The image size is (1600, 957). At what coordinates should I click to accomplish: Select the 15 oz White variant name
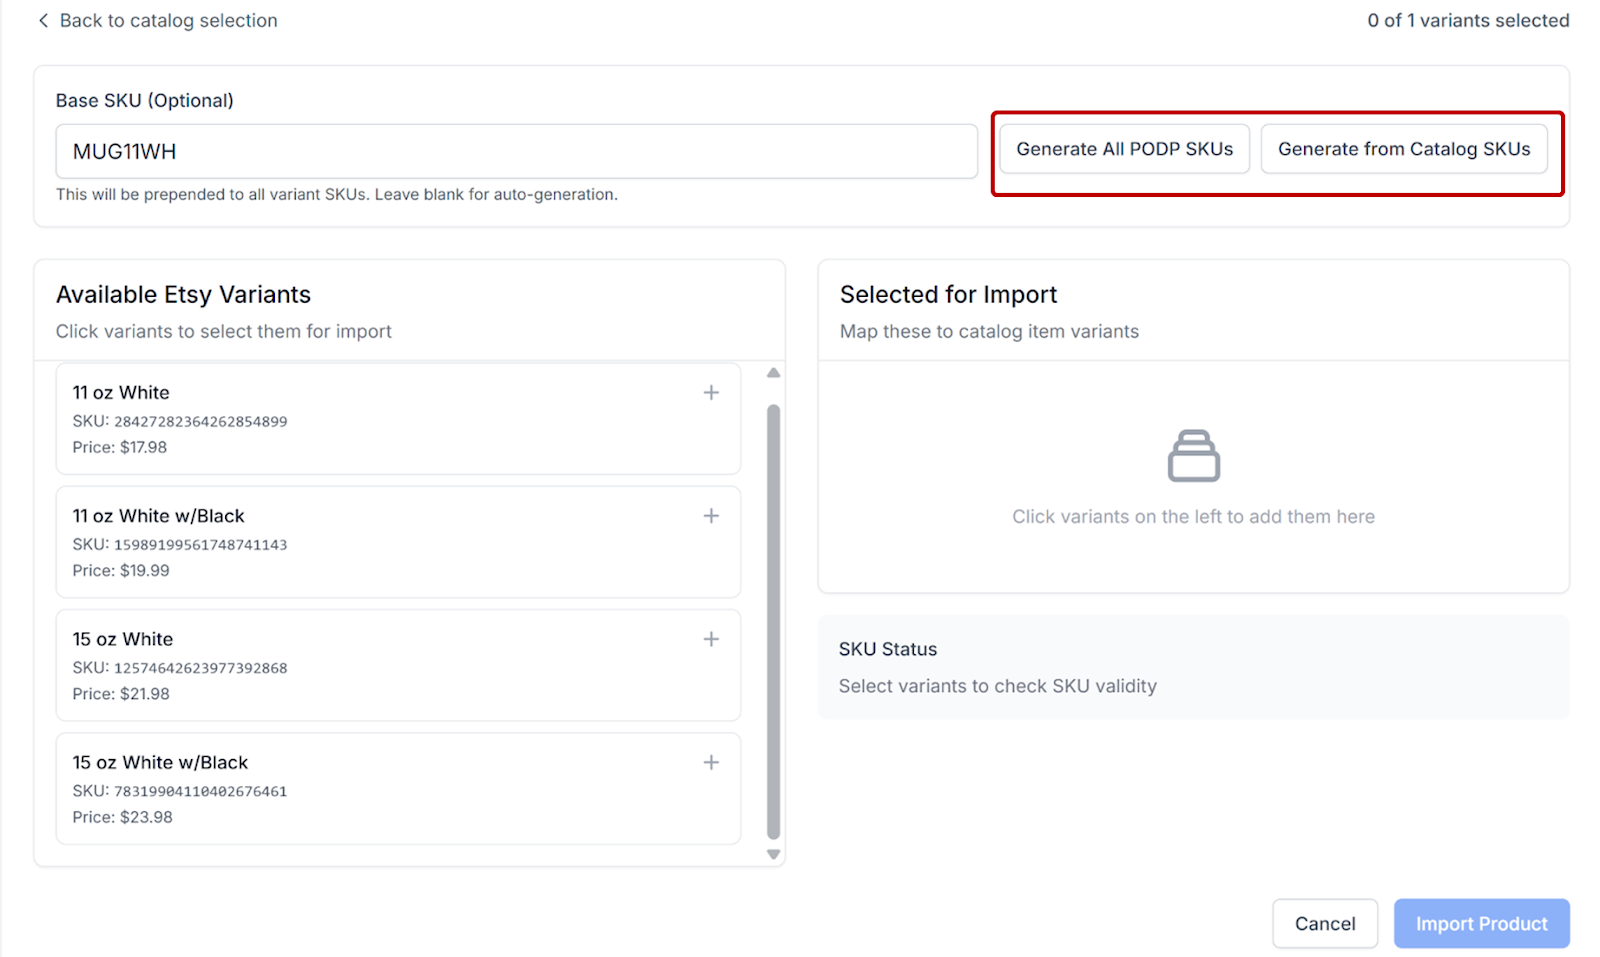(x=123, y=639)
